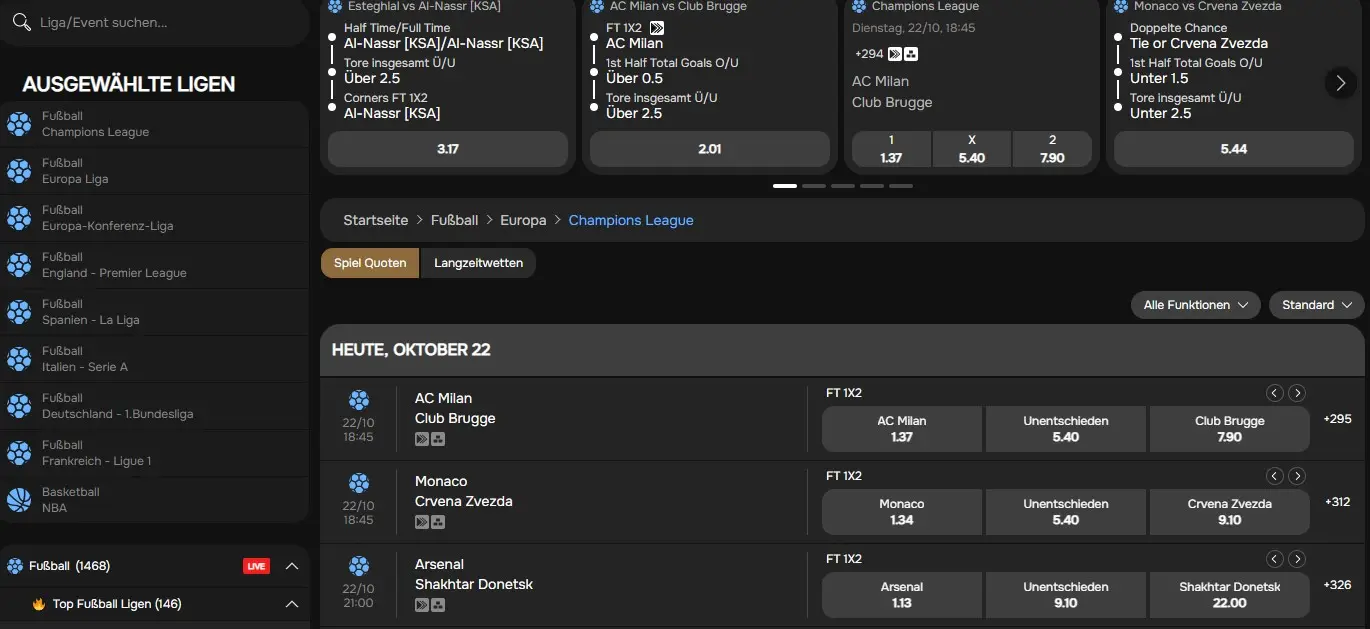Show next market for Arsenal match
The width and height of the screenshot is (1370, 629).
[1297, 559]
